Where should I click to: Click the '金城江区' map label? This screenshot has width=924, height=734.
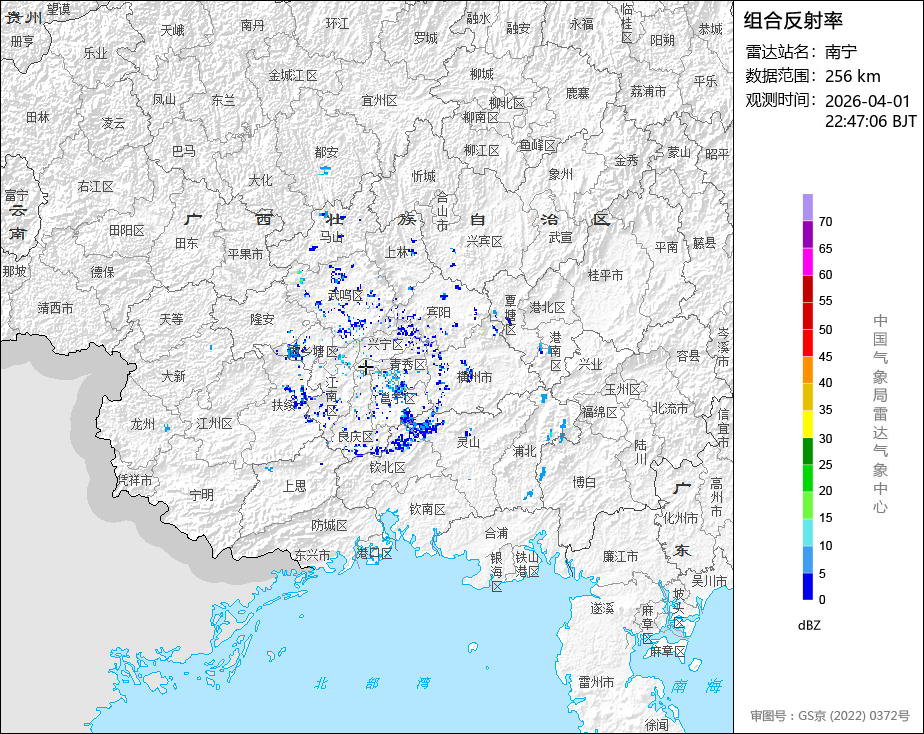pyautogui.click(x=293, y=75)
